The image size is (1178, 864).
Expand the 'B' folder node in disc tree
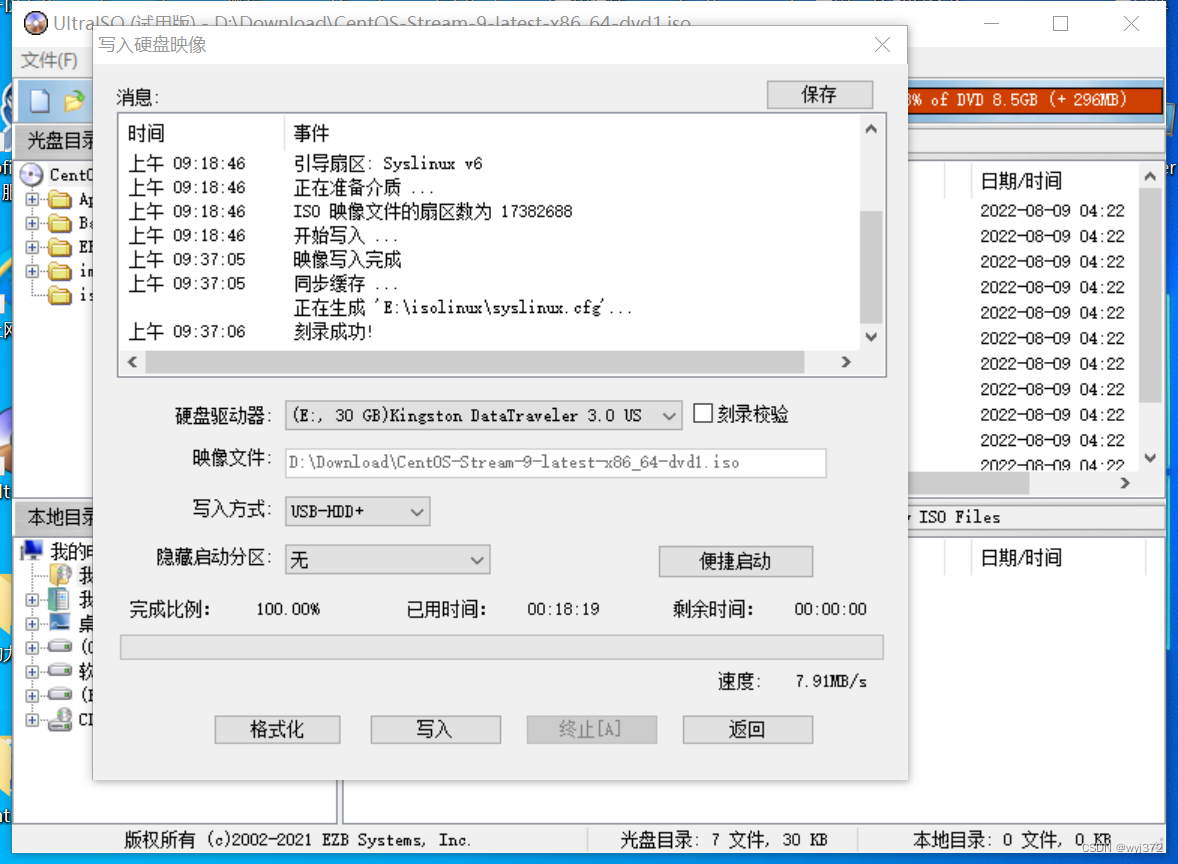coord(32,223)
